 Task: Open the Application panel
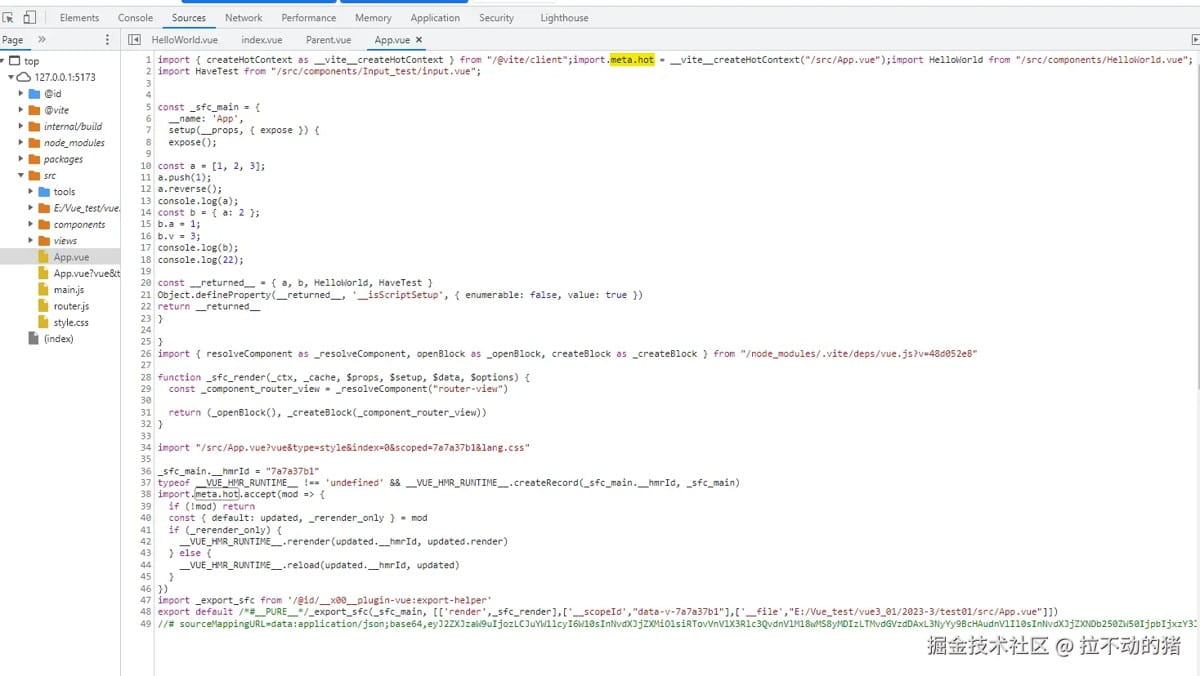click(435, 17)
